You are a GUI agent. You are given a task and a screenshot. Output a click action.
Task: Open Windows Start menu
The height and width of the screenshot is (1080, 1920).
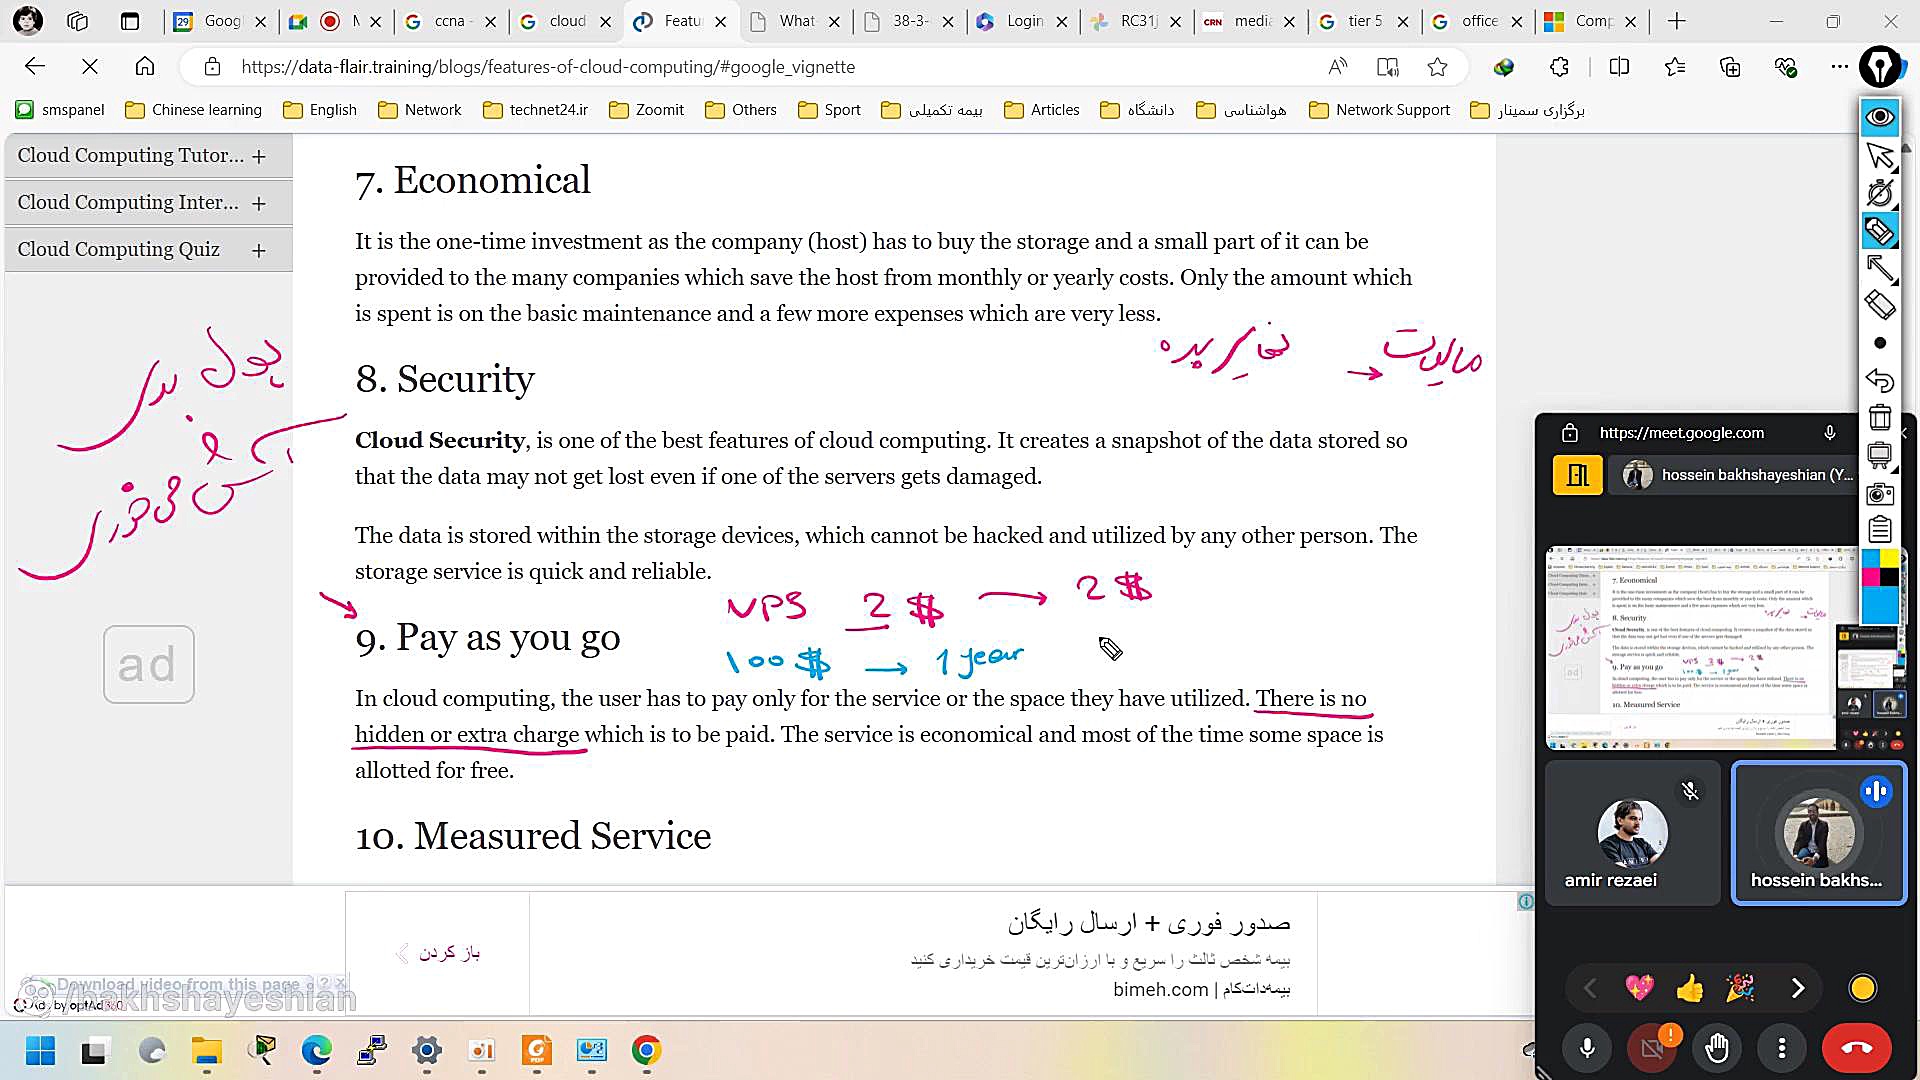[x=41, y=1051]
